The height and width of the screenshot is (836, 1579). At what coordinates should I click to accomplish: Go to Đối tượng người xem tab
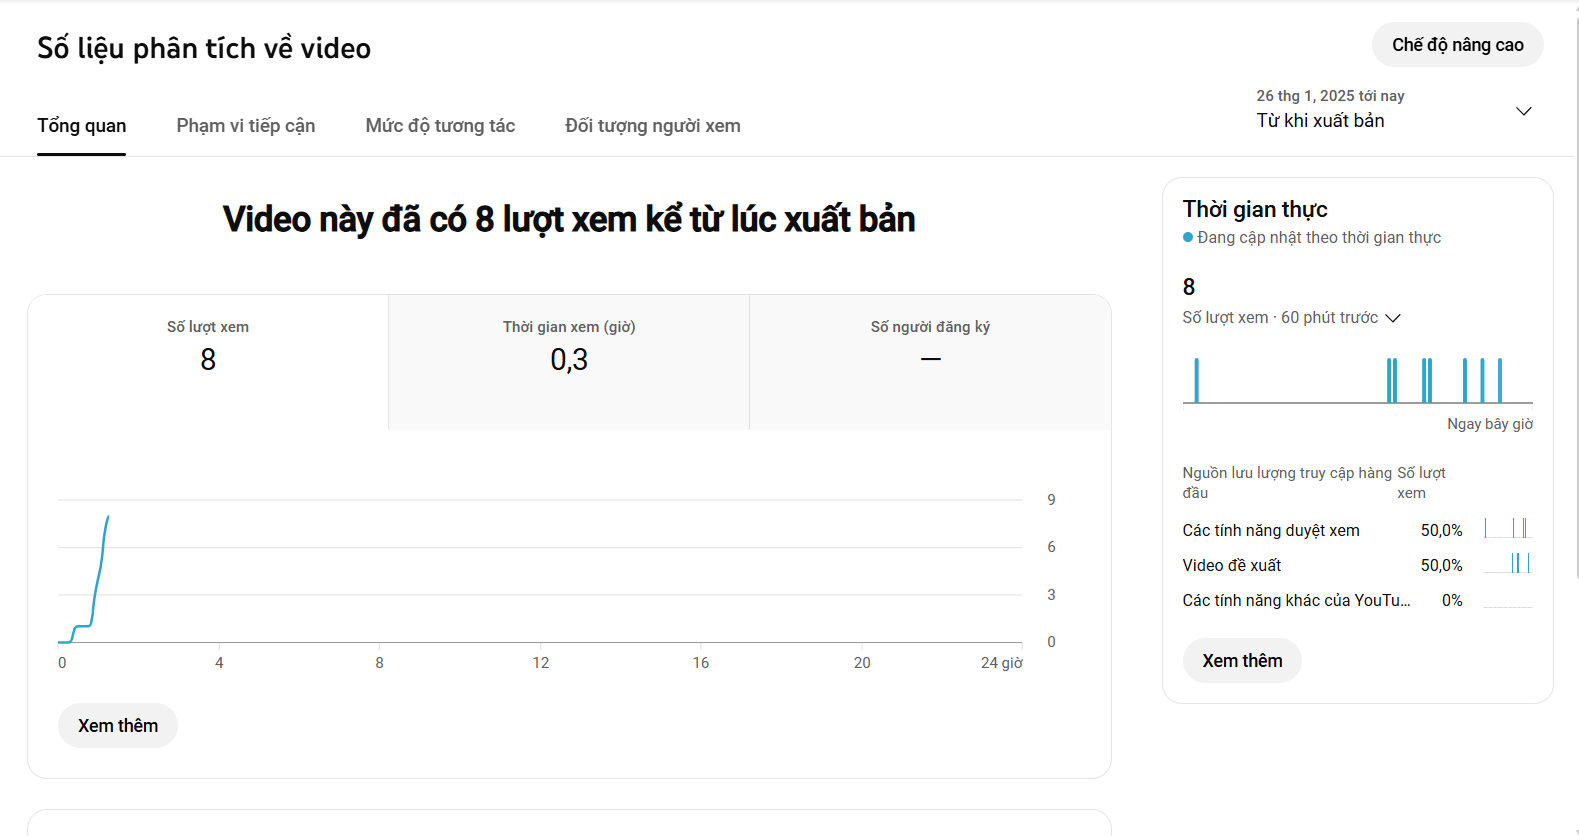pos(652,126)
